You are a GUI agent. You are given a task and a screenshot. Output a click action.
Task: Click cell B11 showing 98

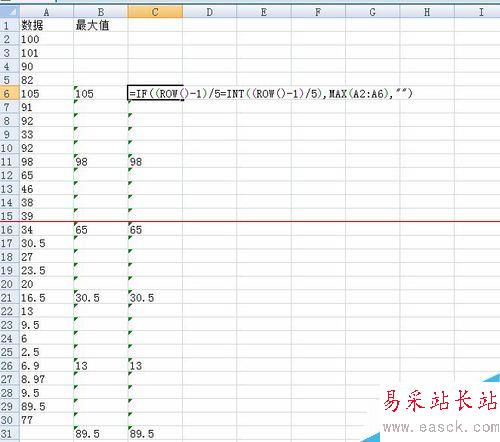coord(101,162)
